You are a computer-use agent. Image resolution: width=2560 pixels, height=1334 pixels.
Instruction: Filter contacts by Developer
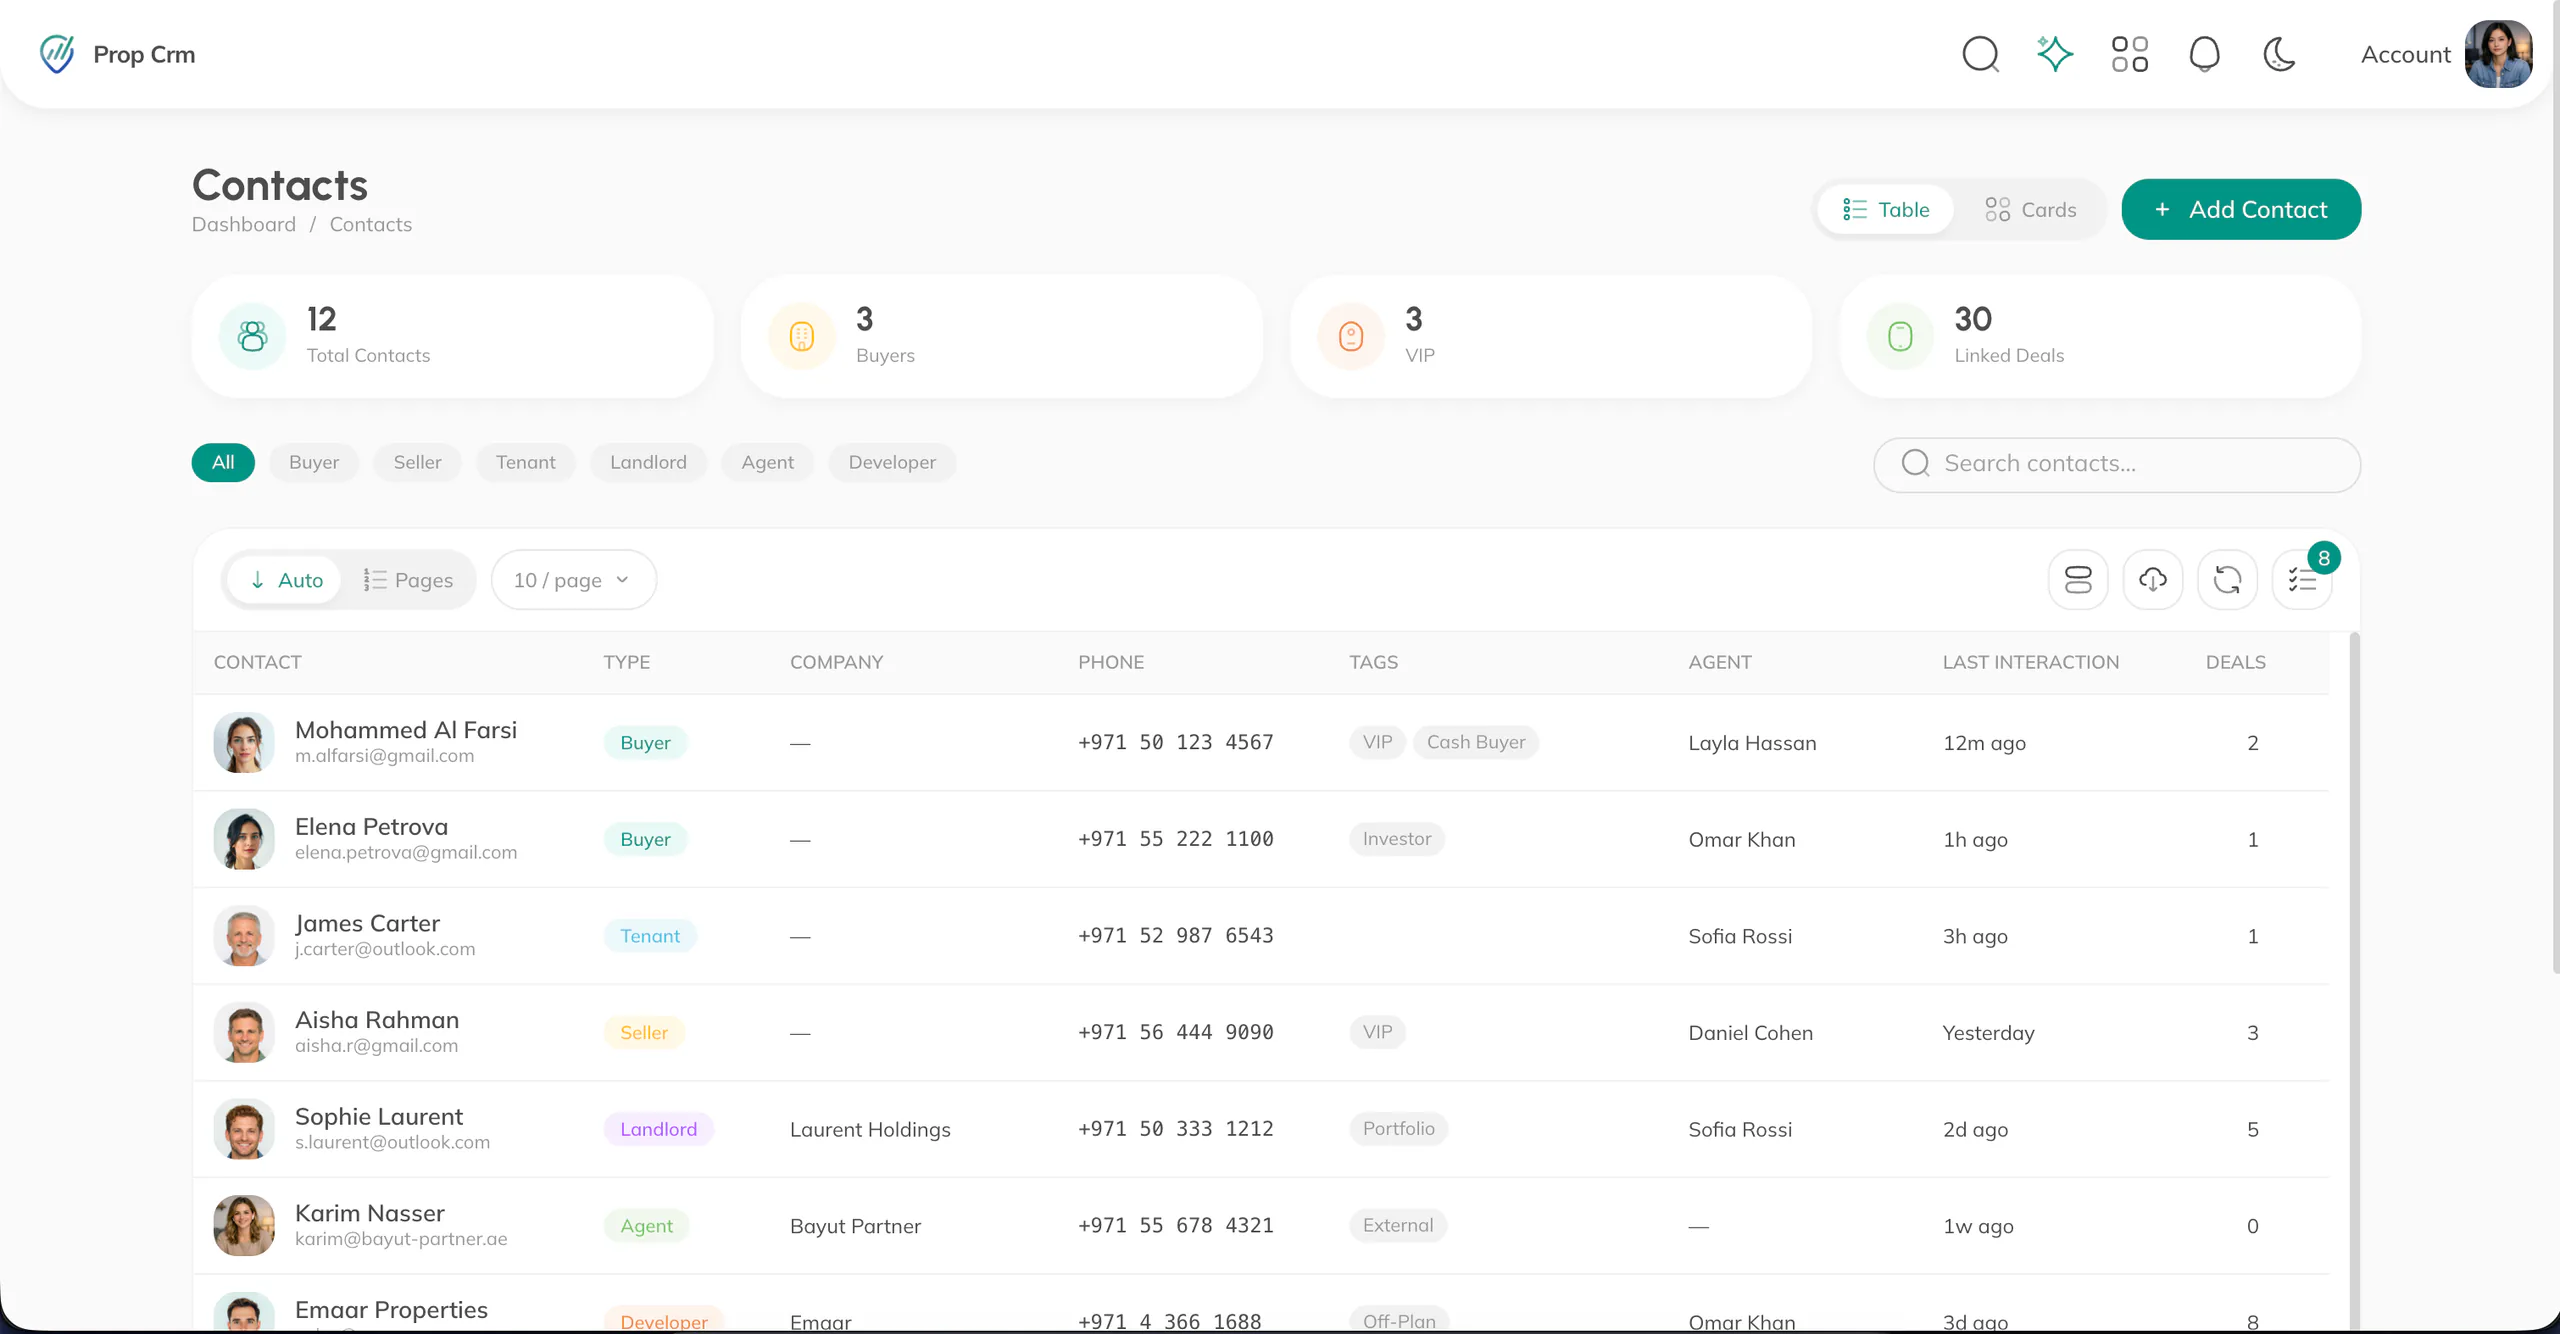(892, 462)
